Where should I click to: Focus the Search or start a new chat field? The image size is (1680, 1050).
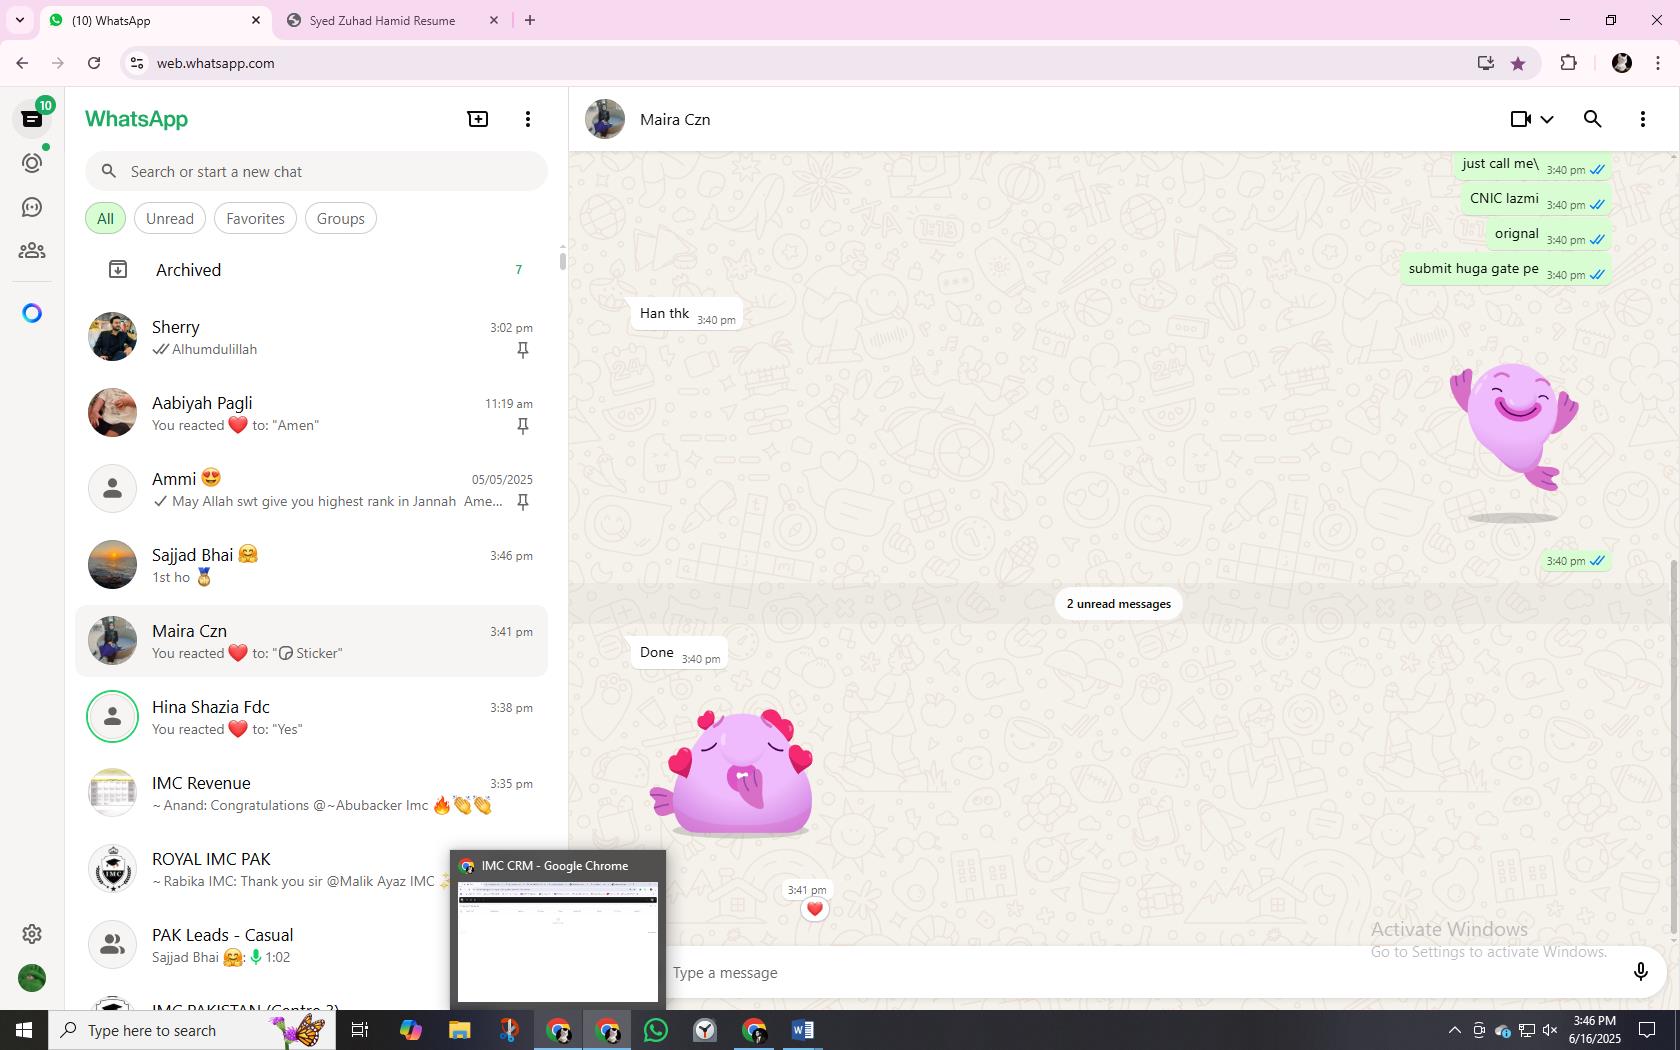[316, 171]
